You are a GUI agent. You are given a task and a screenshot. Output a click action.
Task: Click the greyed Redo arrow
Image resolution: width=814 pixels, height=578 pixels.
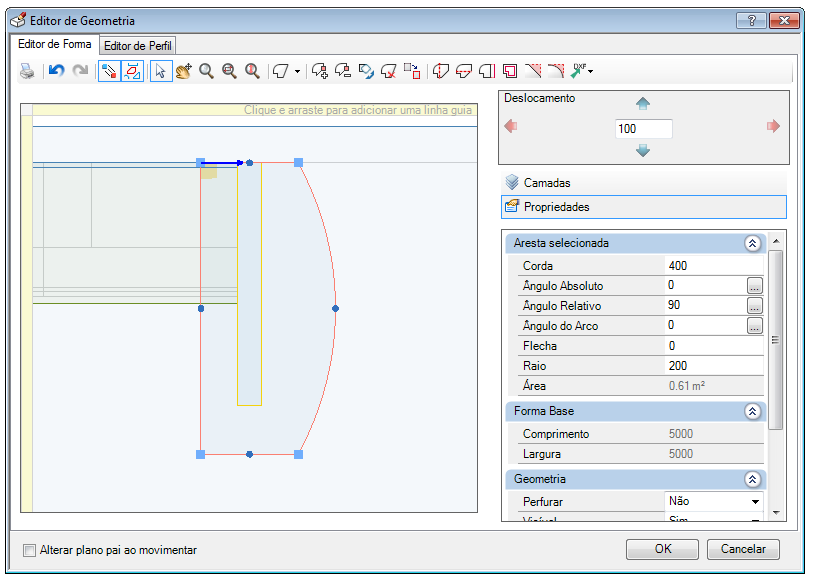click(80, 71)
